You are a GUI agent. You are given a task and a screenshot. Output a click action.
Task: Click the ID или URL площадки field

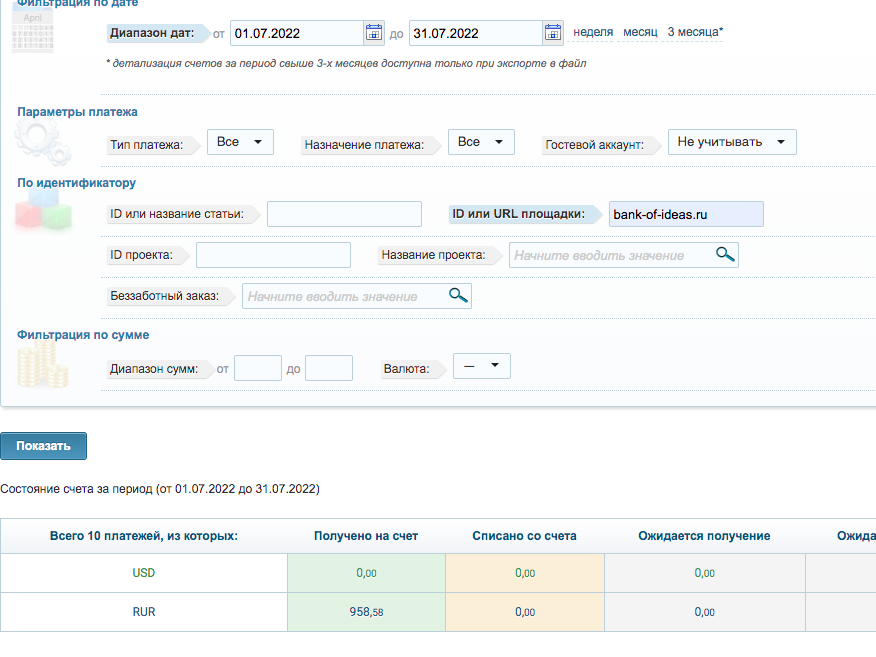pos(685,214)
